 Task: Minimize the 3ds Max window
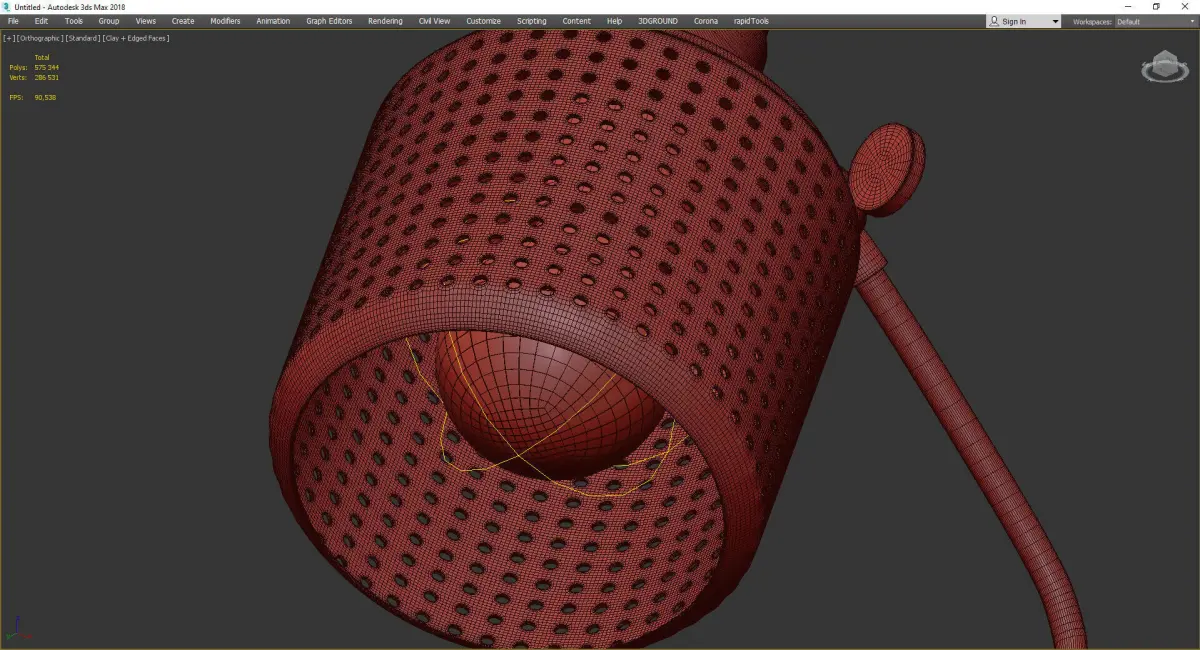pos(1130,7)
